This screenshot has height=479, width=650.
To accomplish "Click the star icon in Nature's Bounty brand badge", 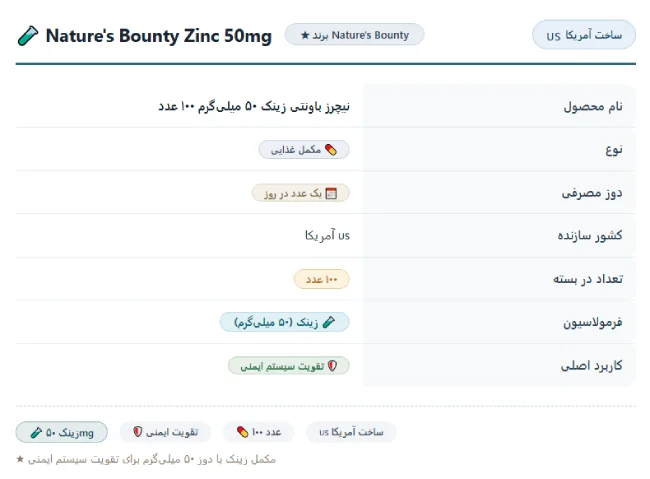I will tap(305, 35).
